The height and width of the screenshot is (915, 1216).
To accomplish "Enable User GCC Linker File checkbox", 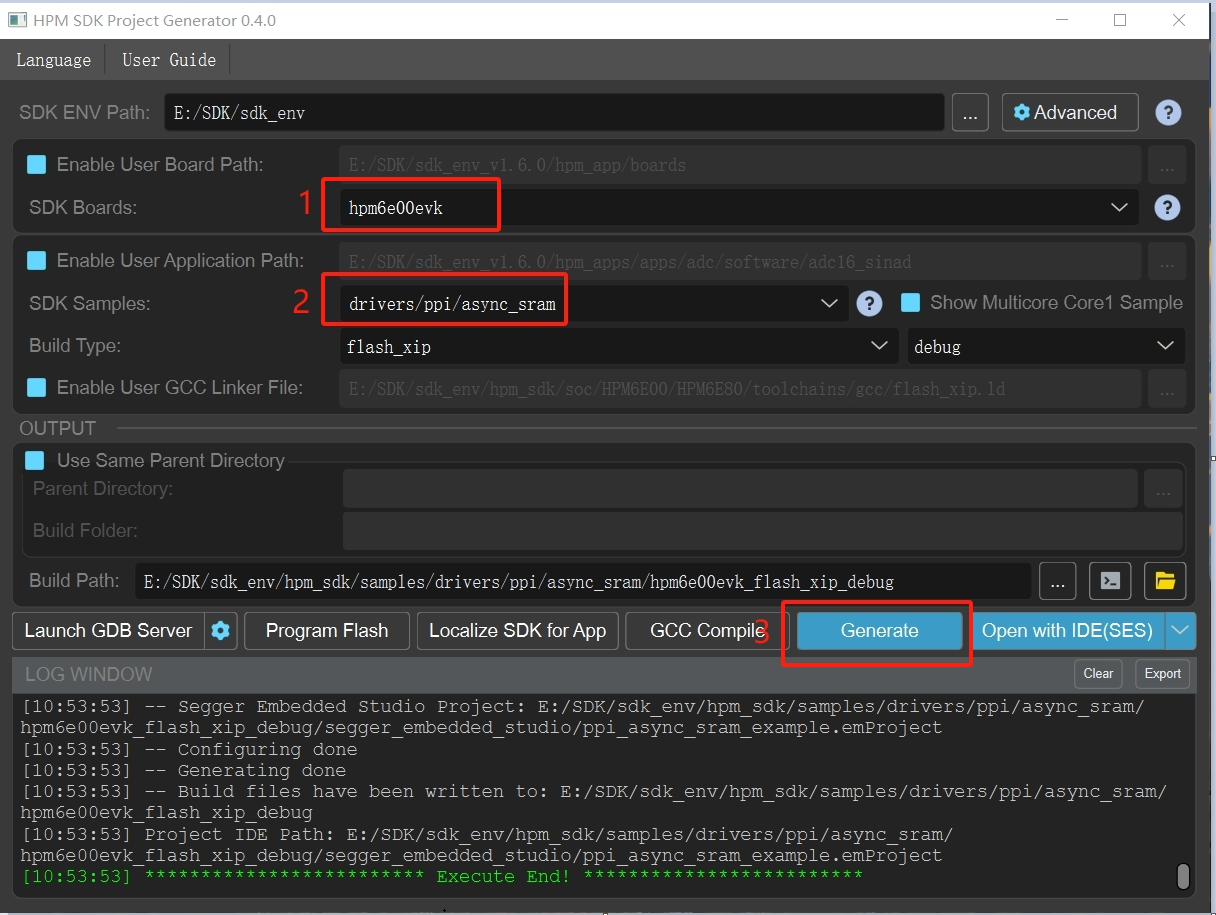I will 36,387.
